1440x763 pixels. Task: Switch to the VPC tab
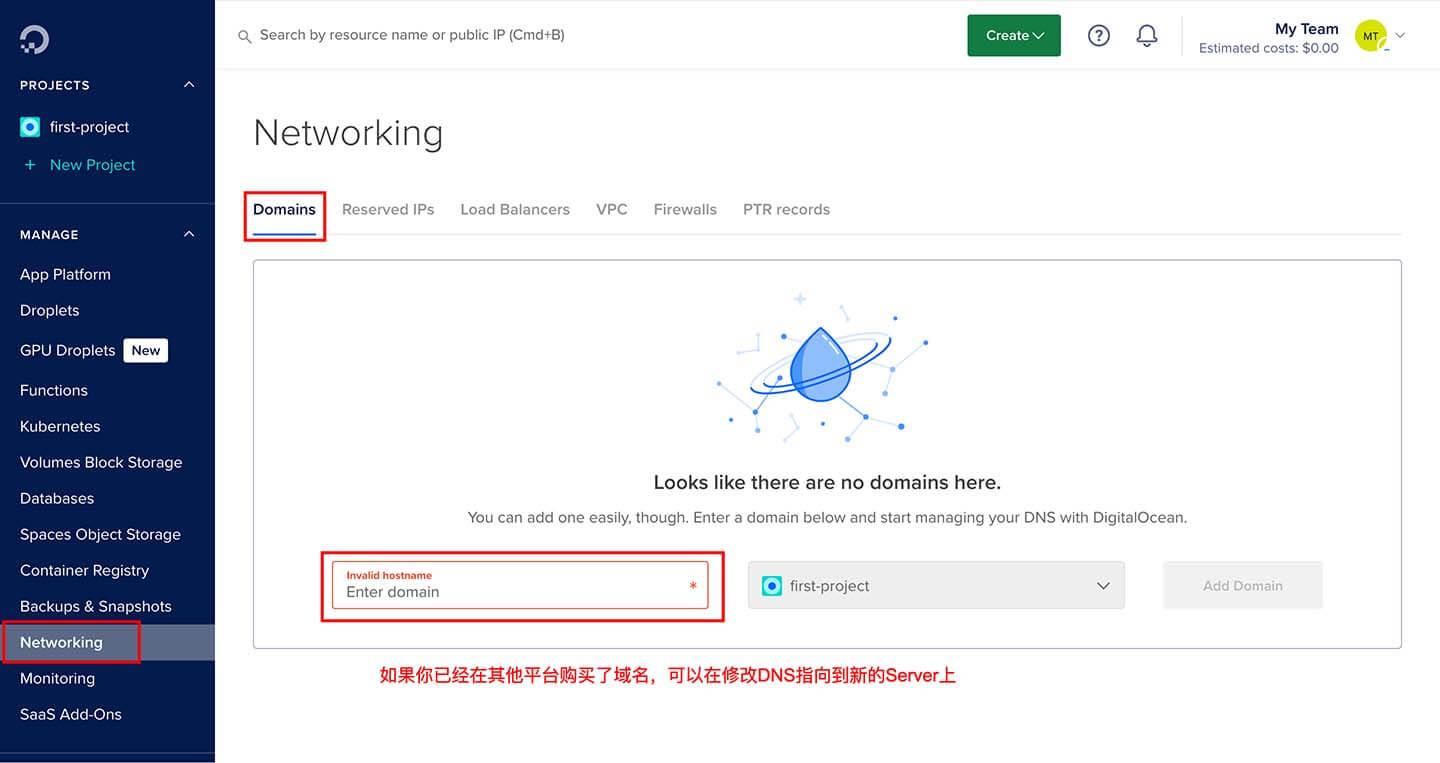tap(612, 210)
